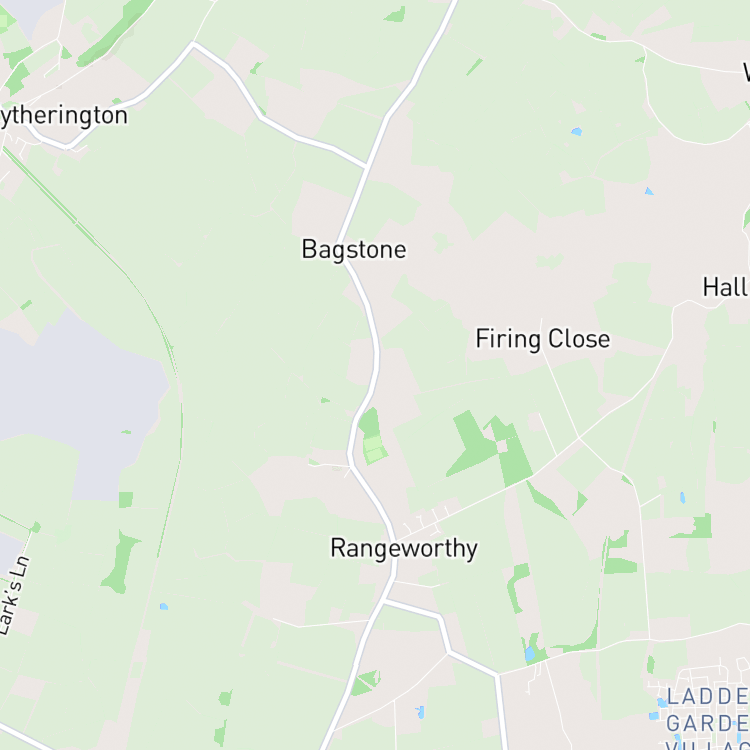Click the road fork south of Rangeworthy
The image size is (750, 750).
[x=385, y=600]
